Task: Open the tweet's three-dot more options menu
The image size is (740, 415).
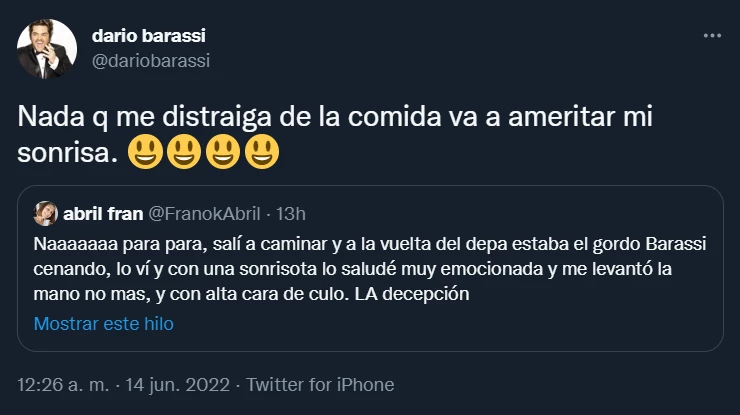Action: click(711, 35)
